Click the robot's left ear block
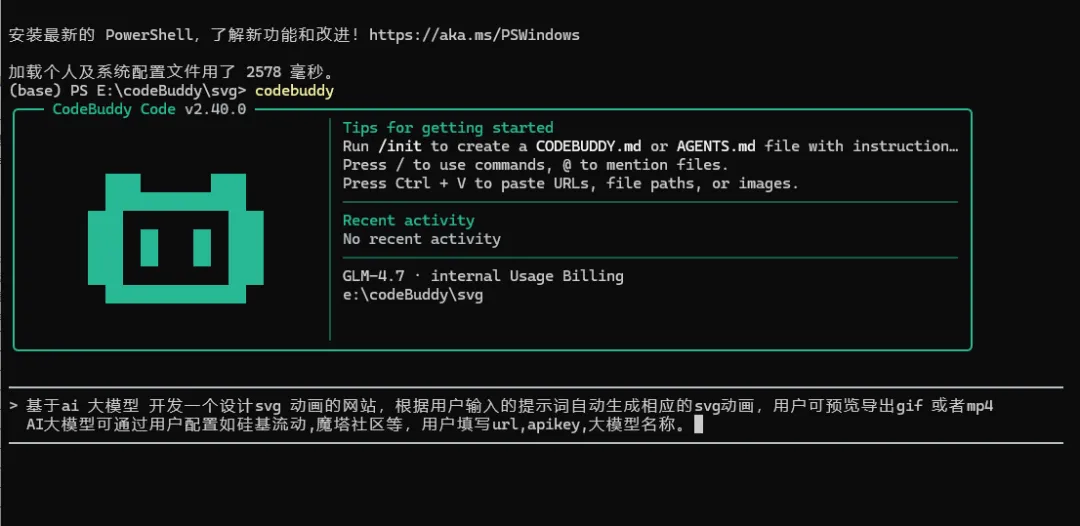Screen dimensions: 1080x526 [x=123, y=185]
